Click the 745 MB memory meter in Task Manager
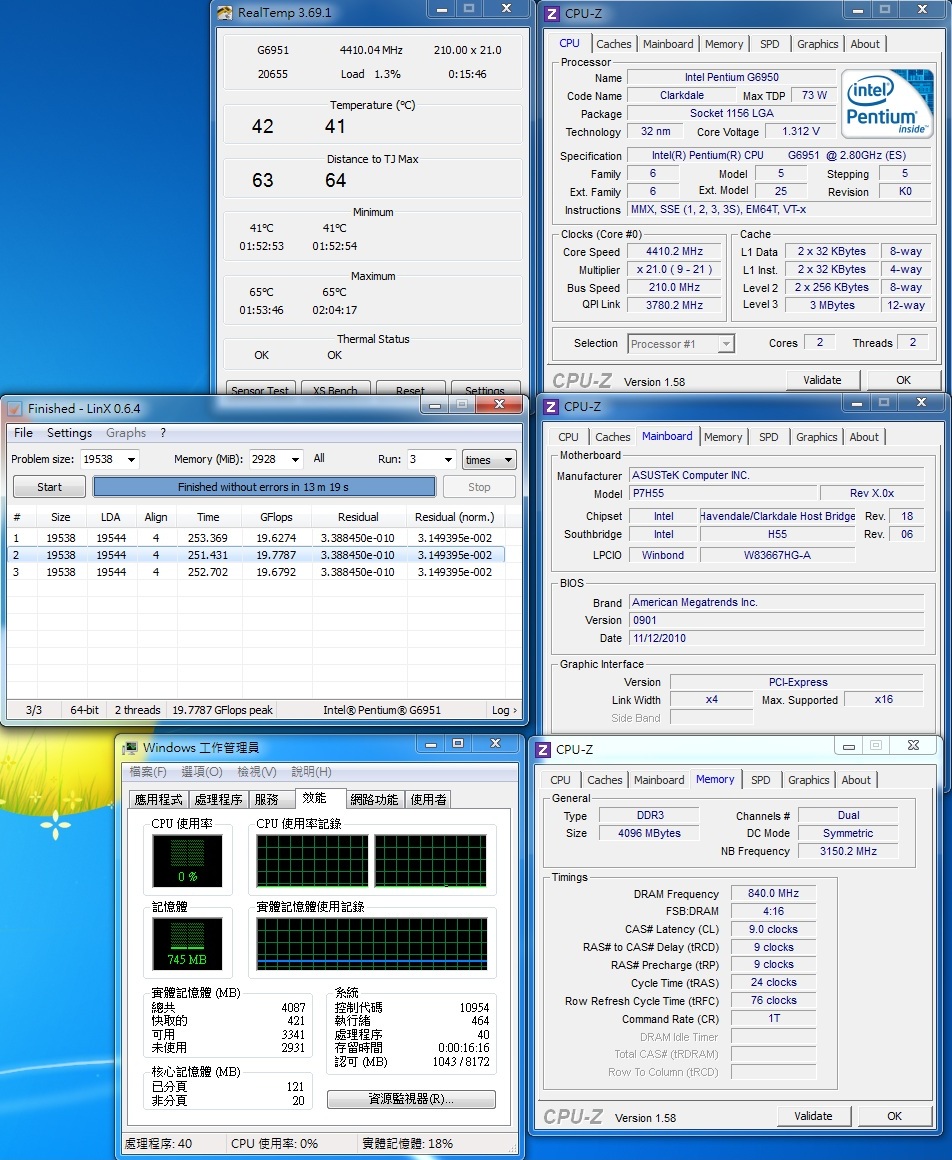Viewport: 952px width, 1160px height. [x=187, y=944]
